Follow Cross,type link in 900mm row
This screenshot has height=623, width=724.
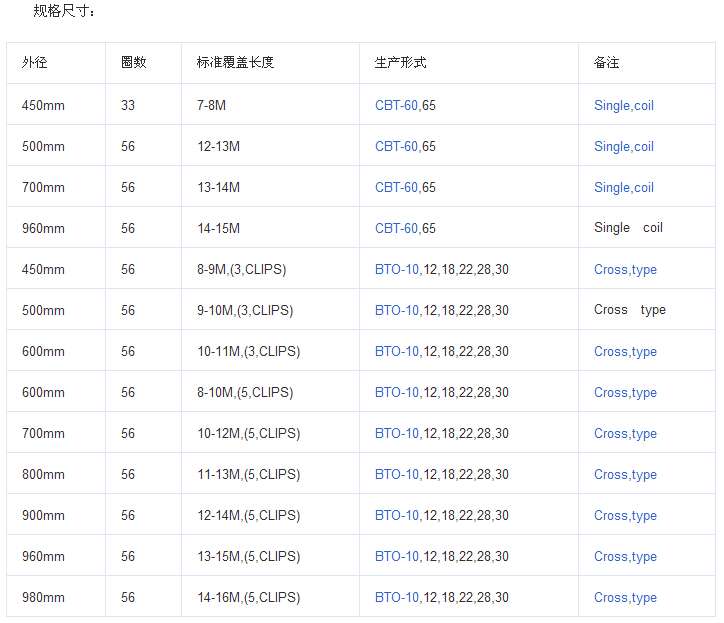pos(625,516)
